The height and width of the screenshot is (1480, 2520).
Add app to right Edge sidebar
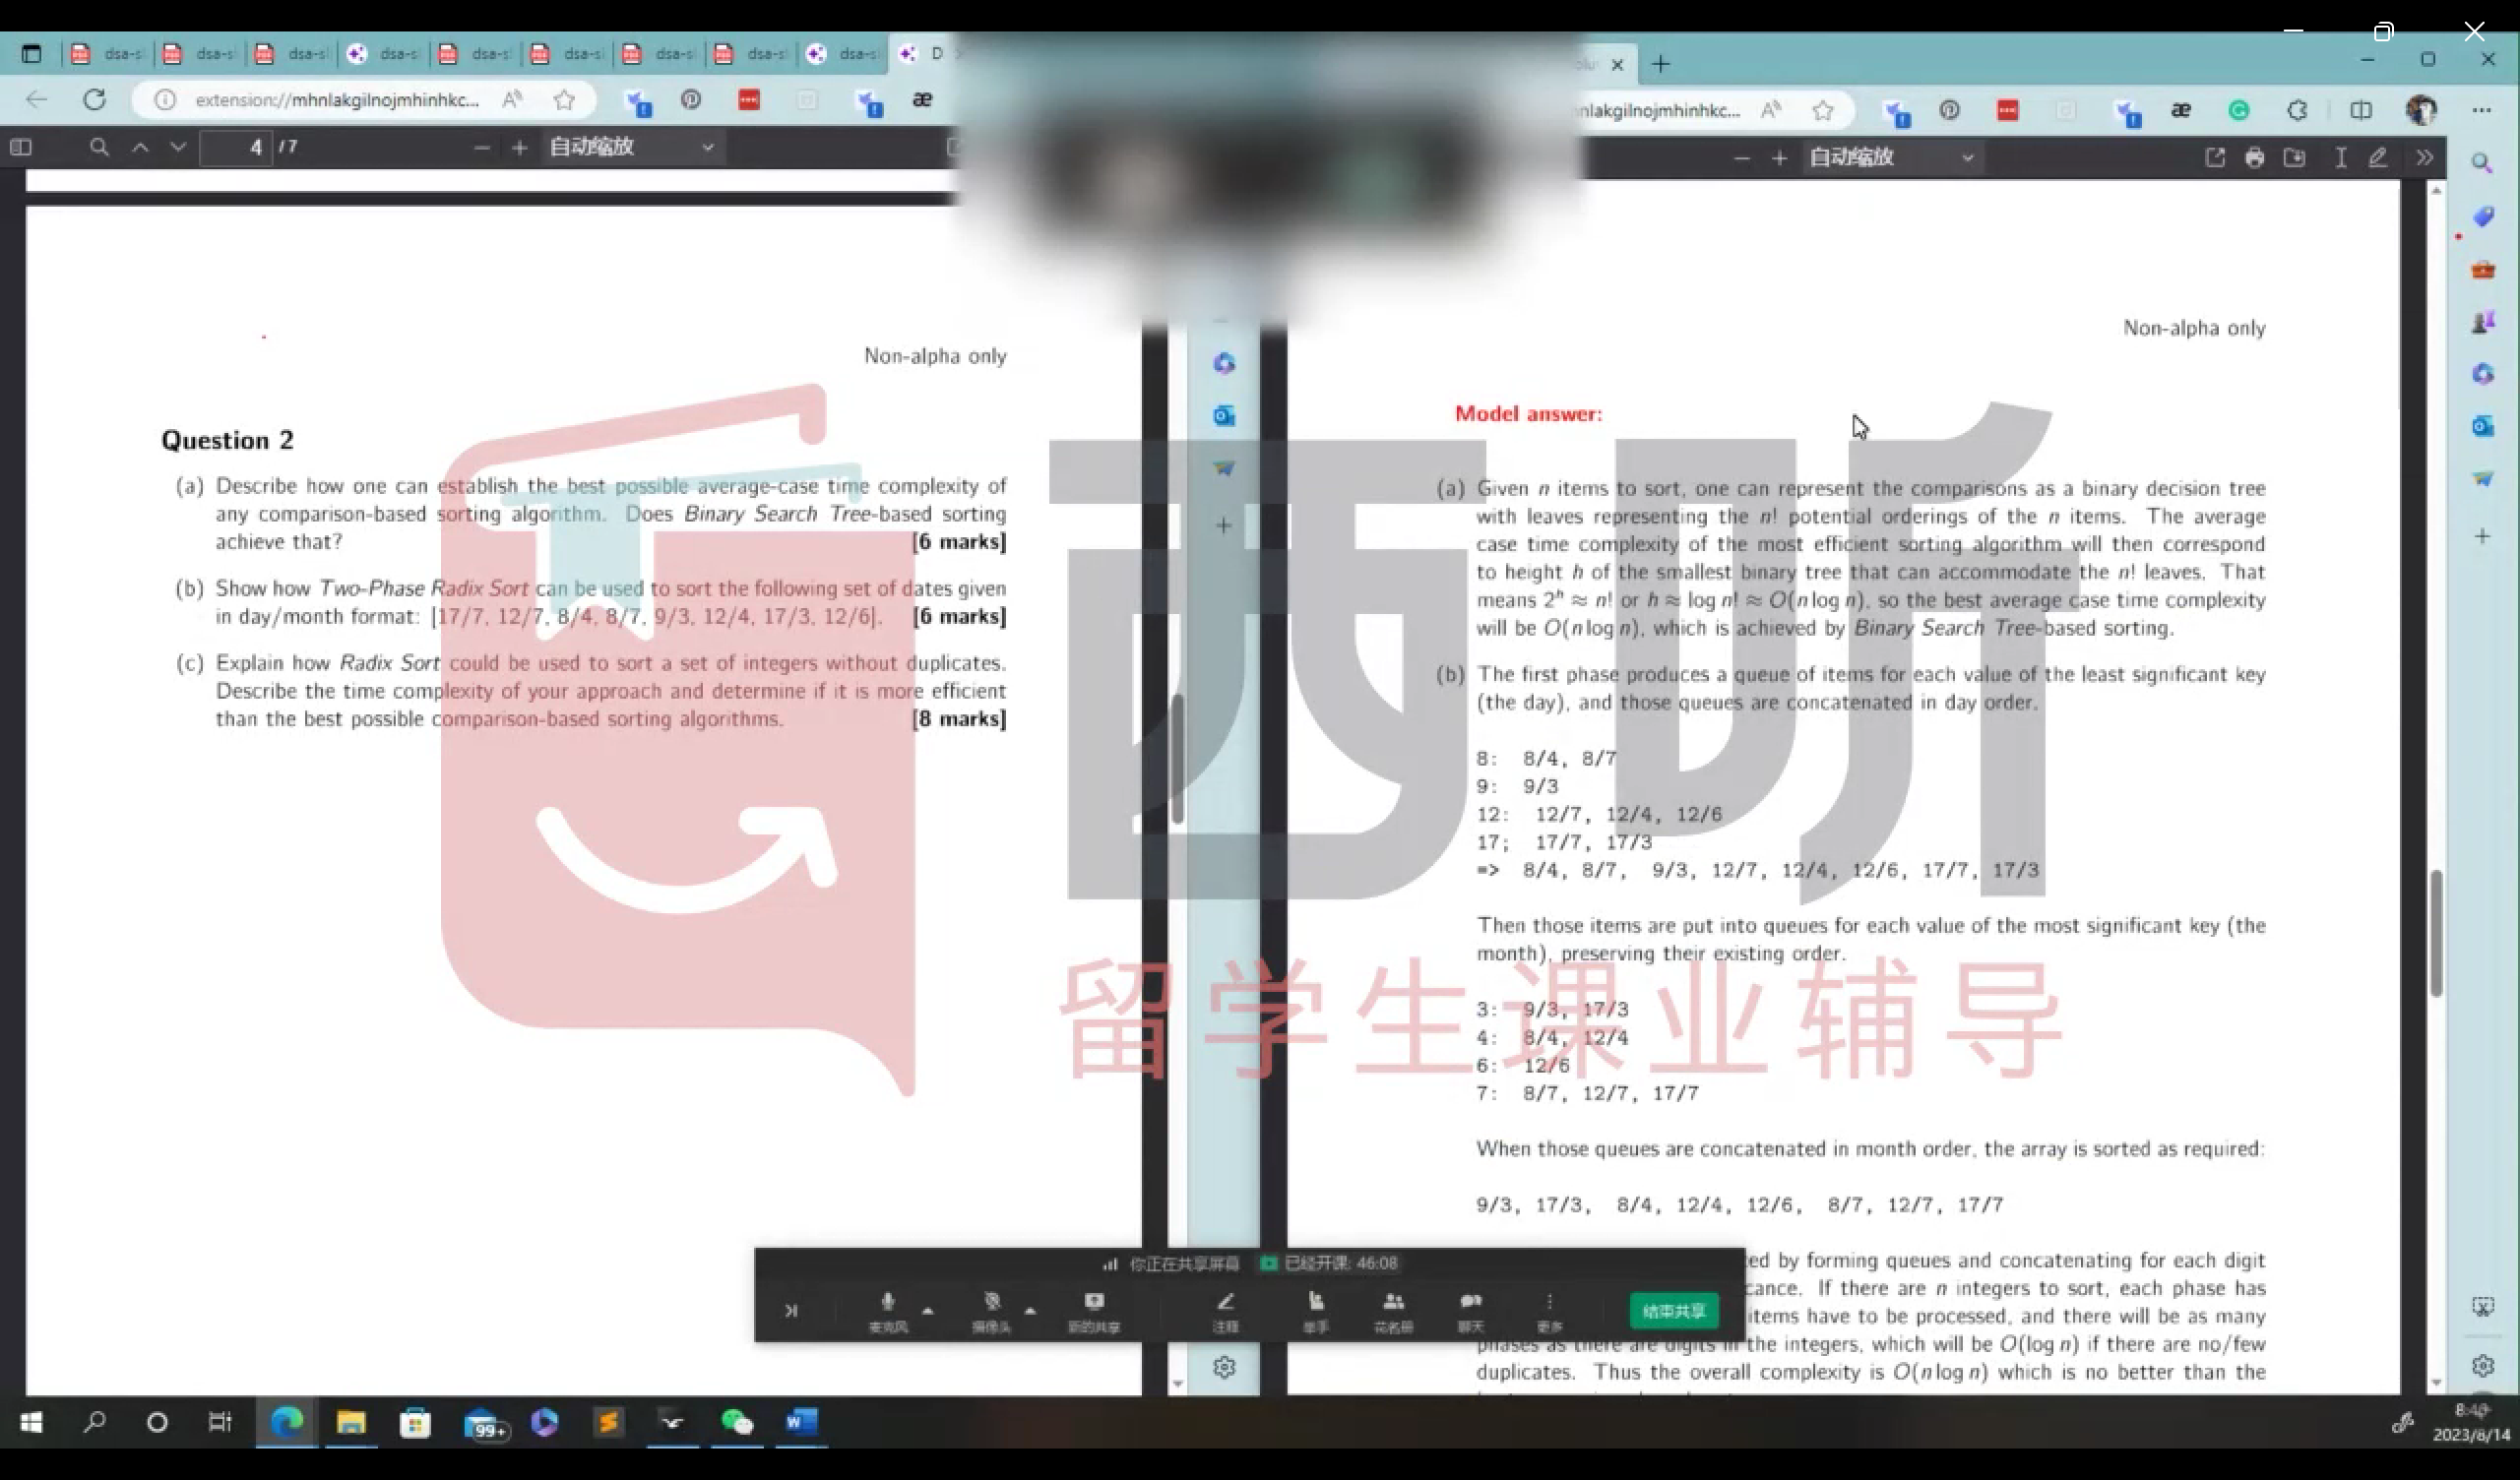[x=2482, y=537]
